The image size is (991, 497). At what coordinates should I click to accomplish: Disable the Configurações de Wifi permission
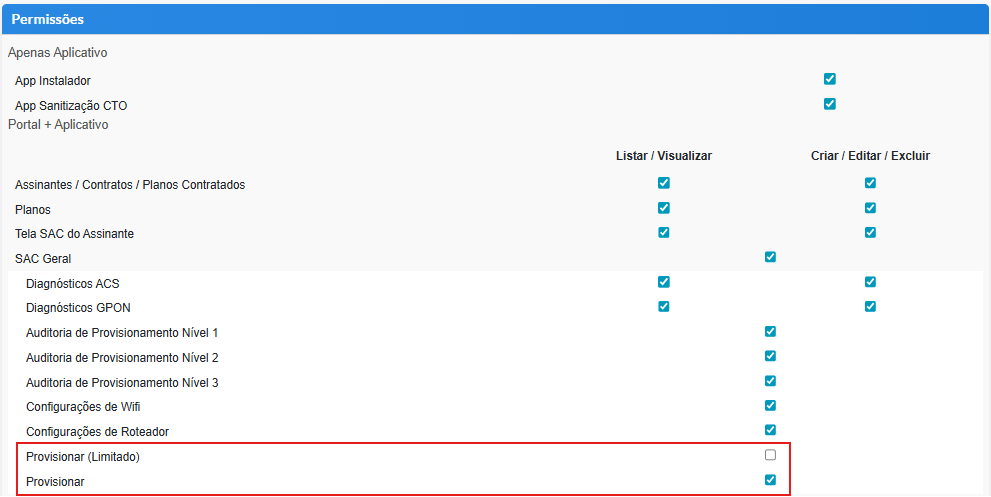click(x=770, y=405)
